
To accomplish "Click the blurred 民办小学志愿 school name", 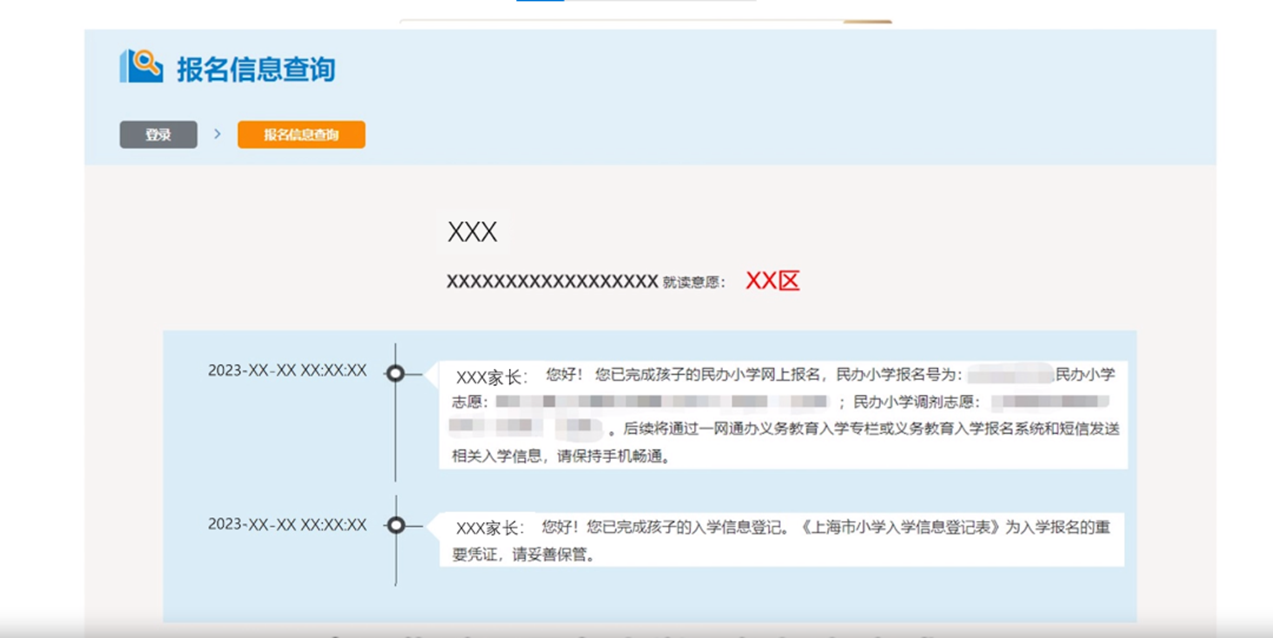I will [x=661, y=402].
